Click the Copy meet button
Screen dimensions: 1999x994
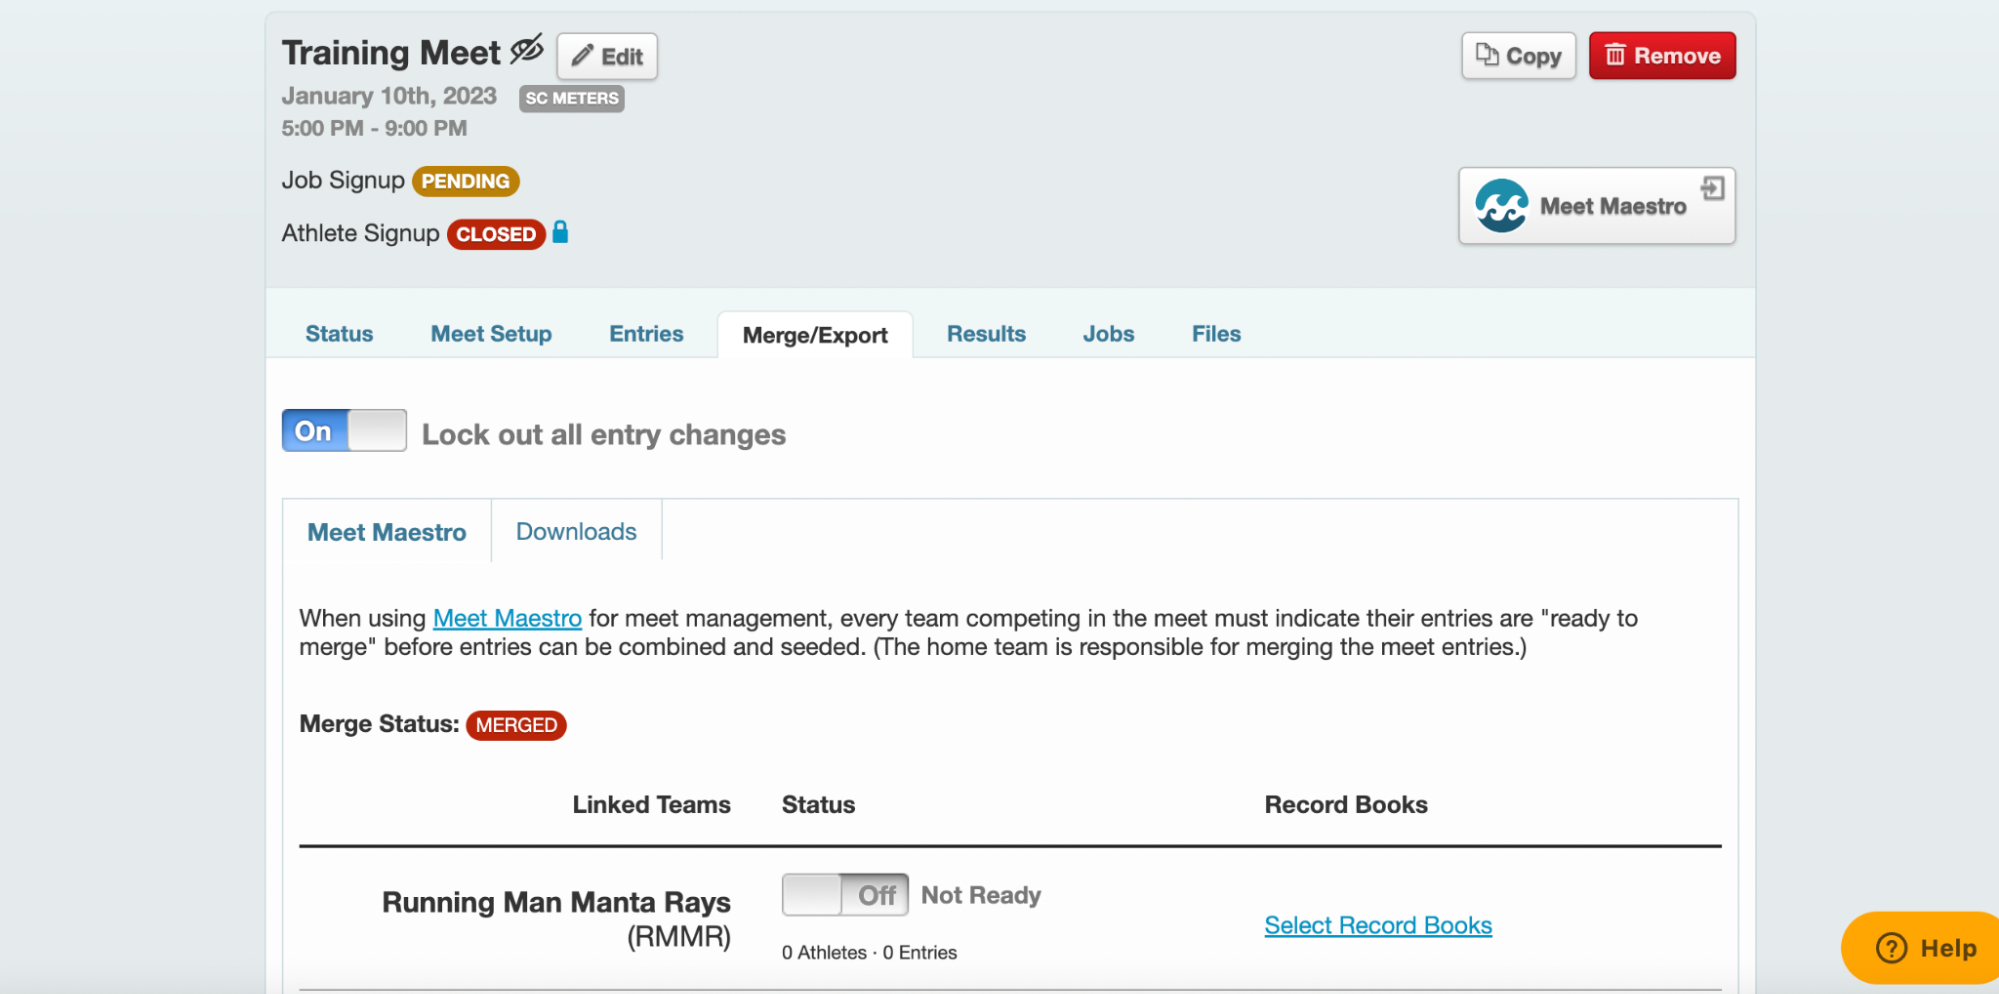[1518, 56]
